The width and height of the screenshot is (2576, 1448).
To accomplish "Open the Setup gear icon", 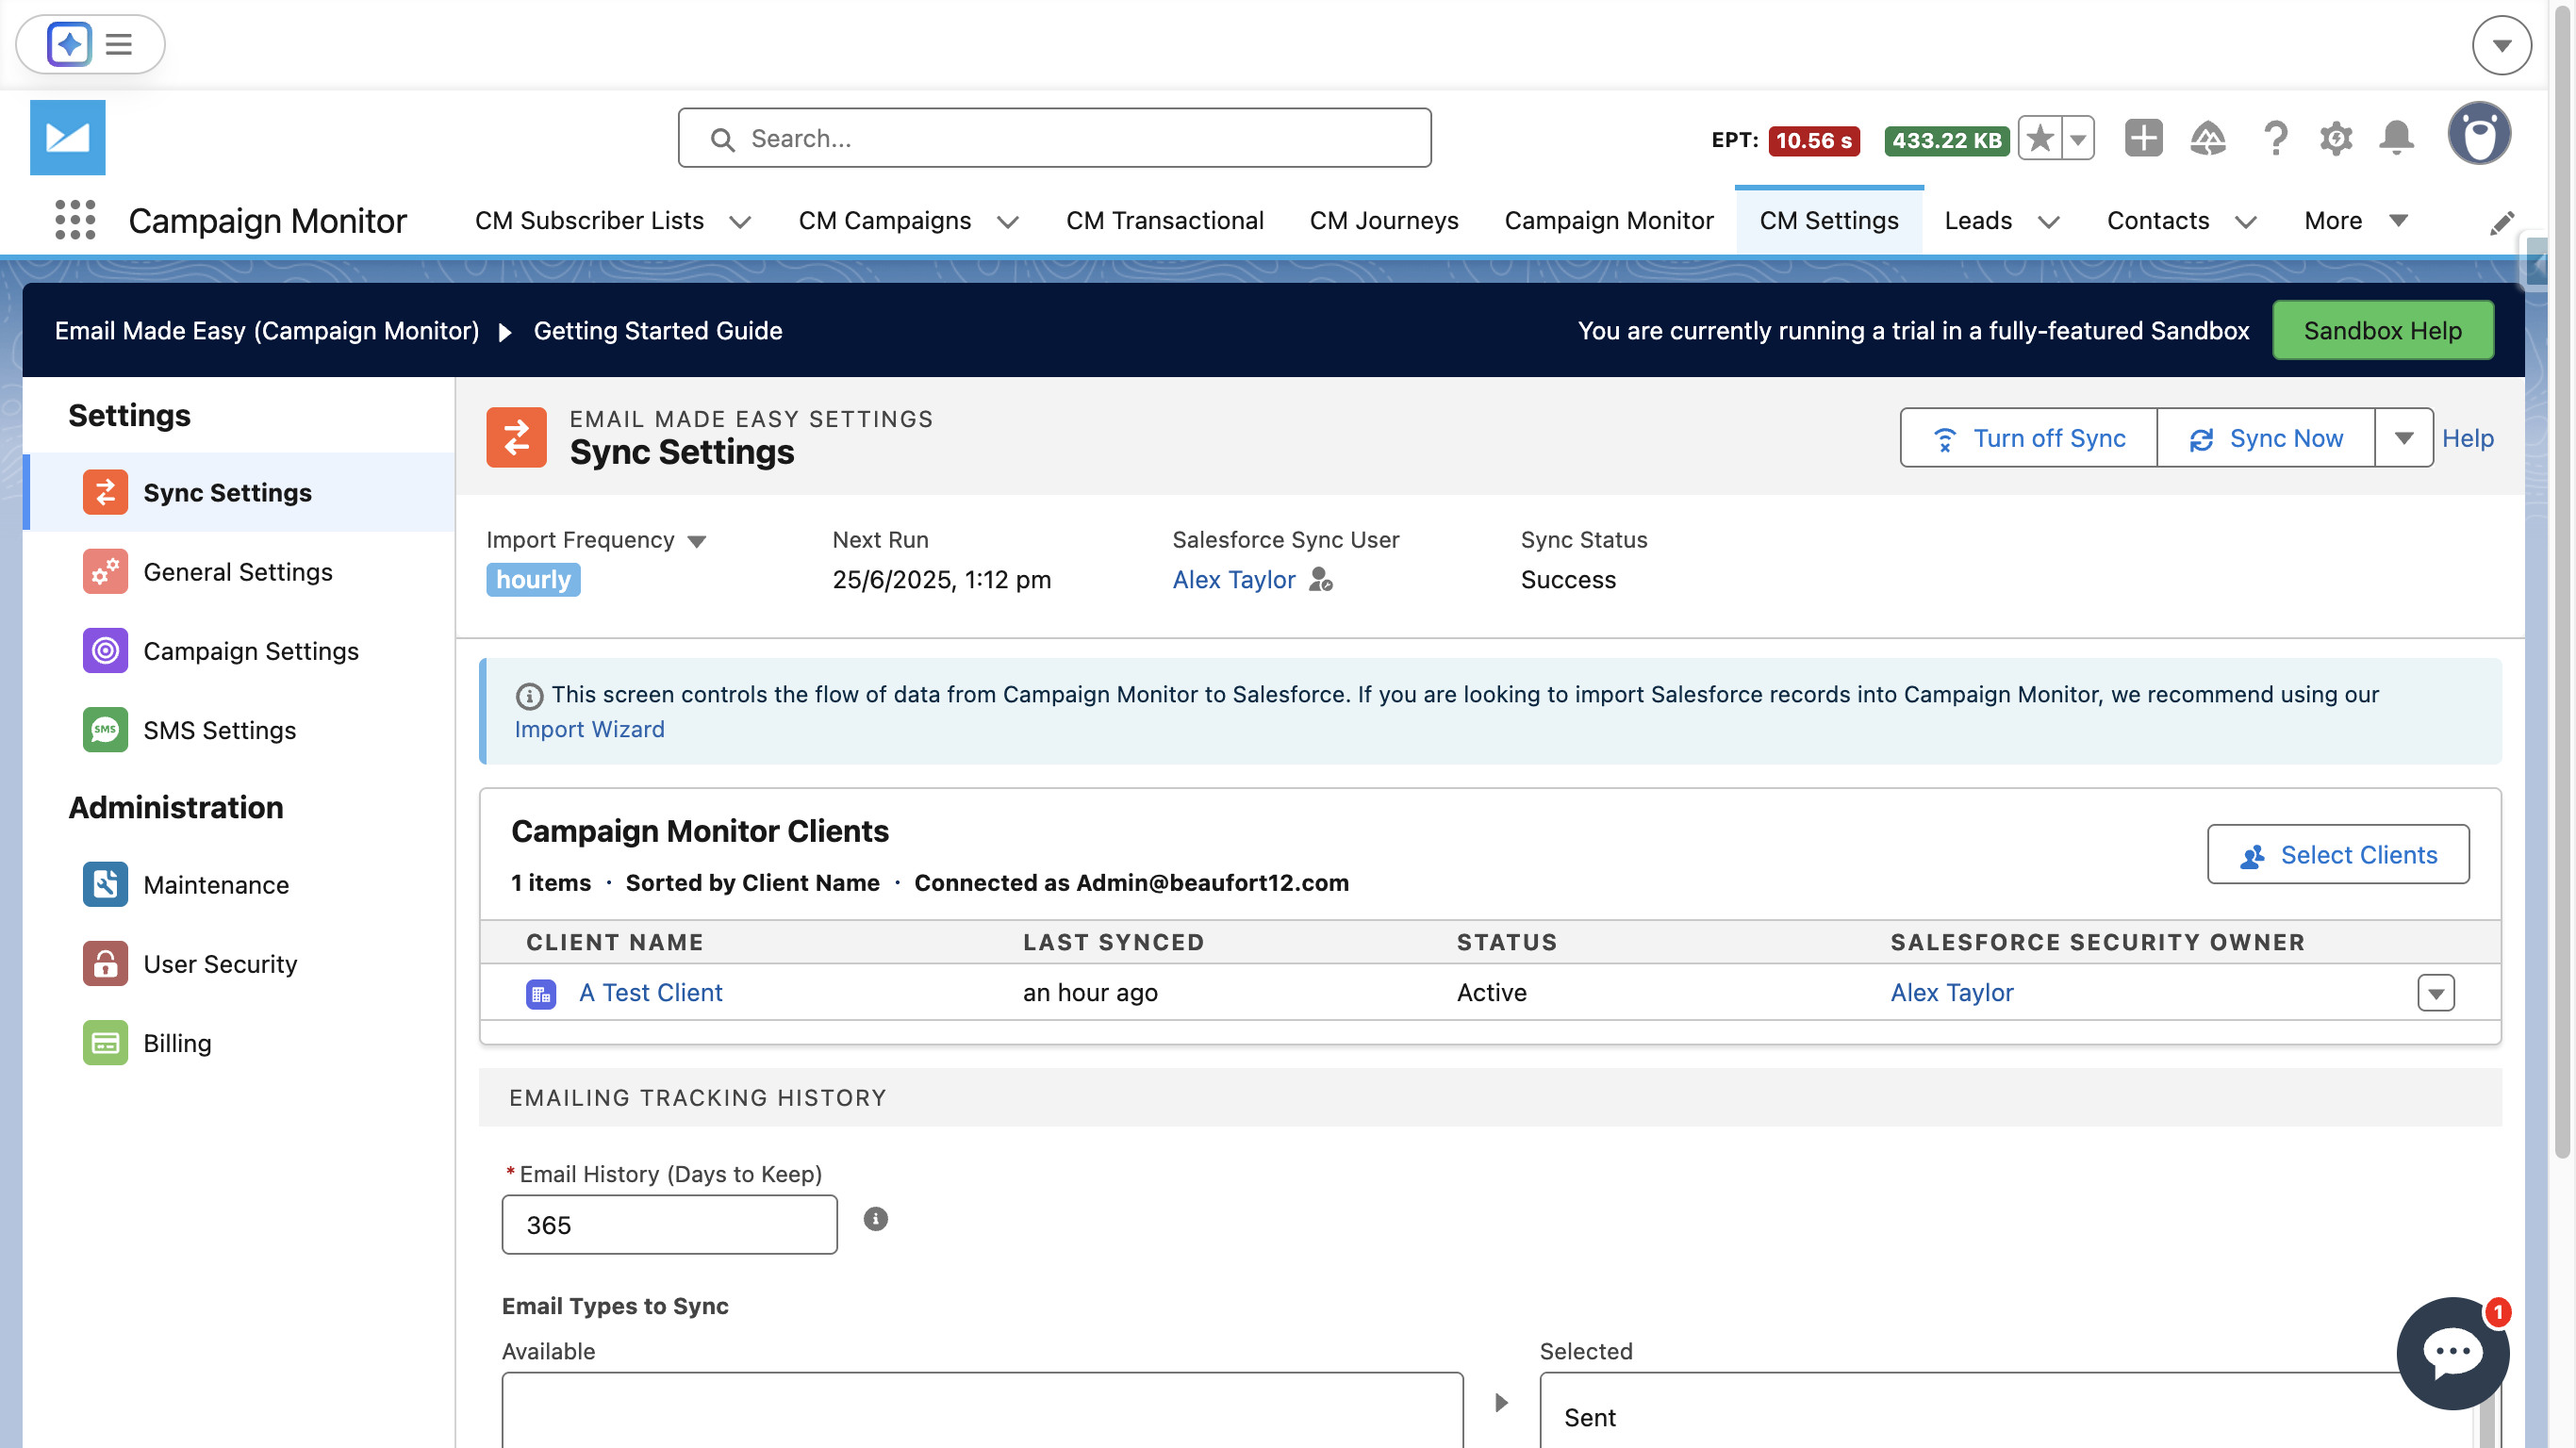I will [2336, 138].
